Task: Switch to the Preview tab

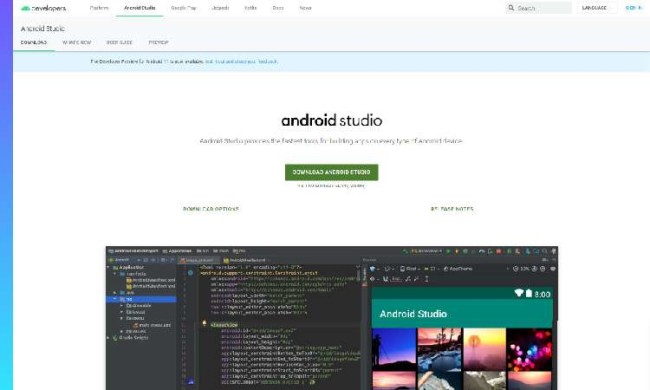Action: coord(158,42)
